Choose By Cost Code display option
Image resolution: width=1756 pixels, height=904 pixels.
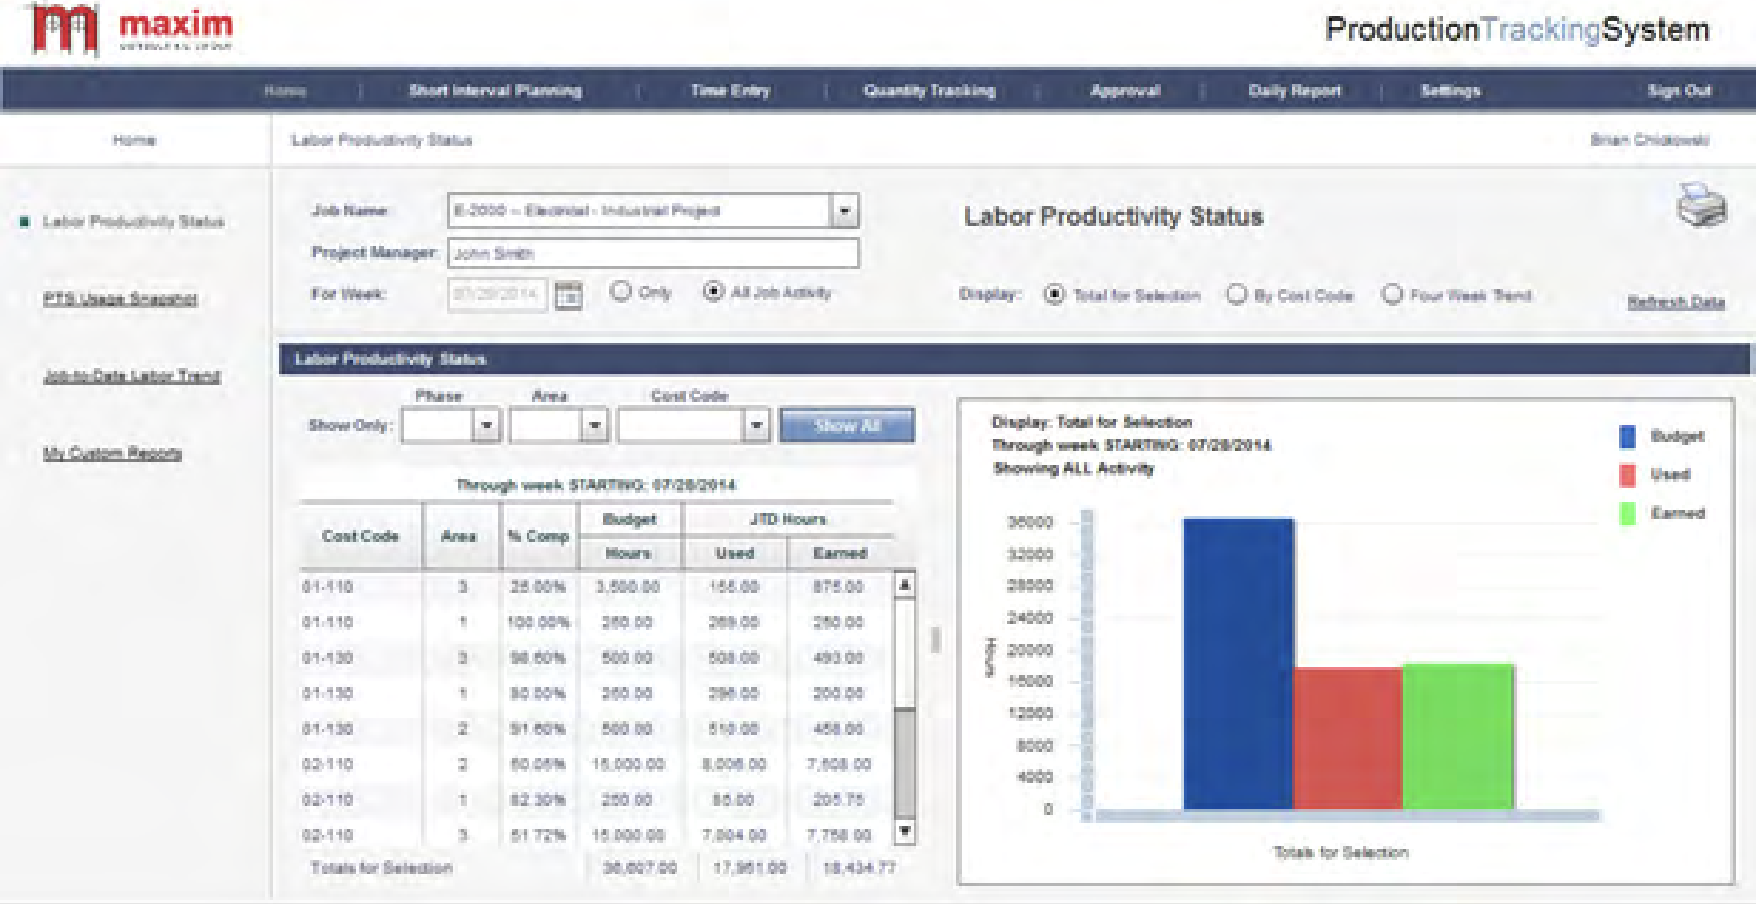(1237, 294)
